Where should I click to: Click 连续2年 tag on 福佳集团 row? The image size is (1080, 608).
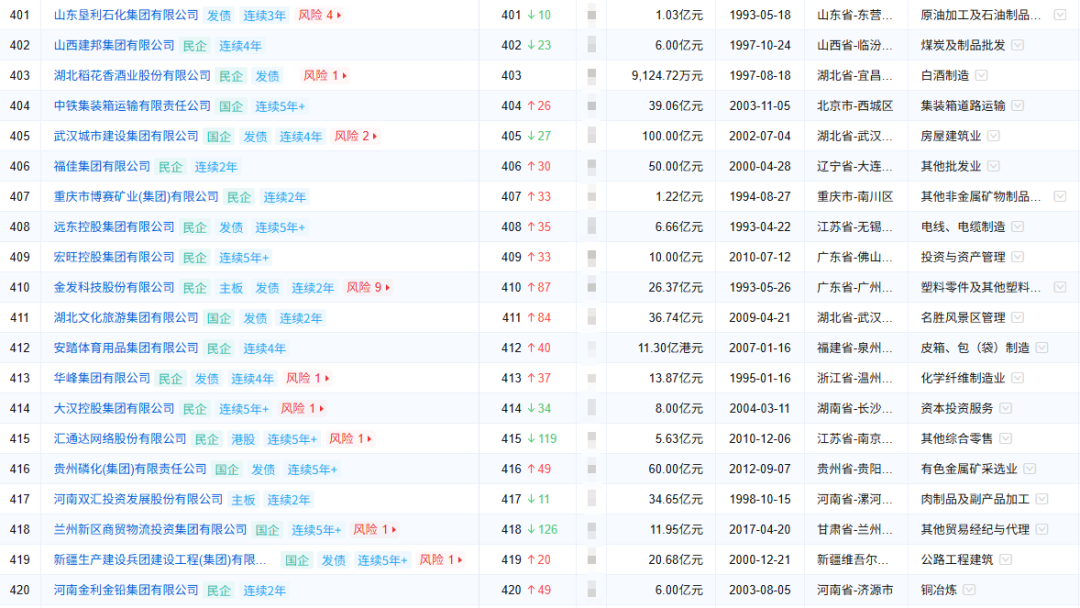(216, 167)
